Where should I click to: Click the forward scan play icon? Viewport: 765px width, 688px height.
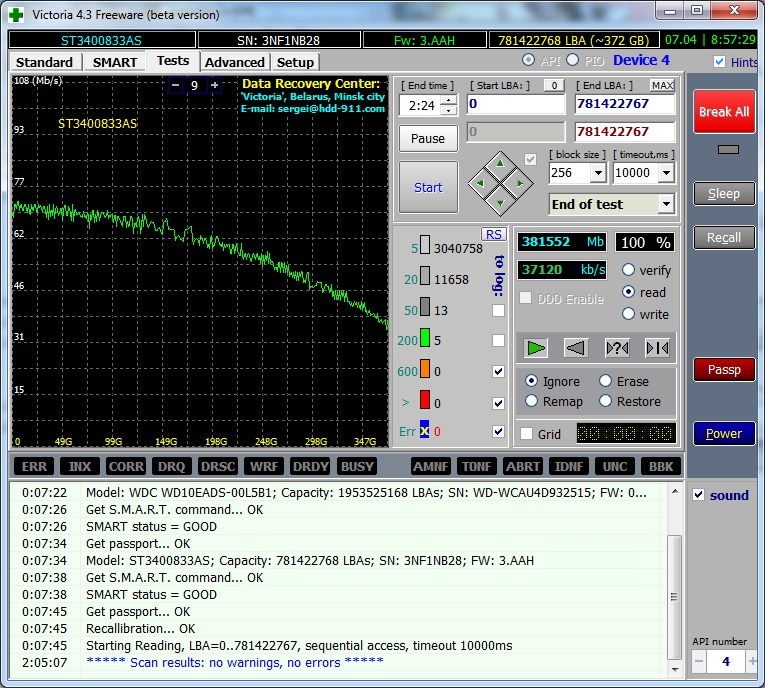(537, 348)
